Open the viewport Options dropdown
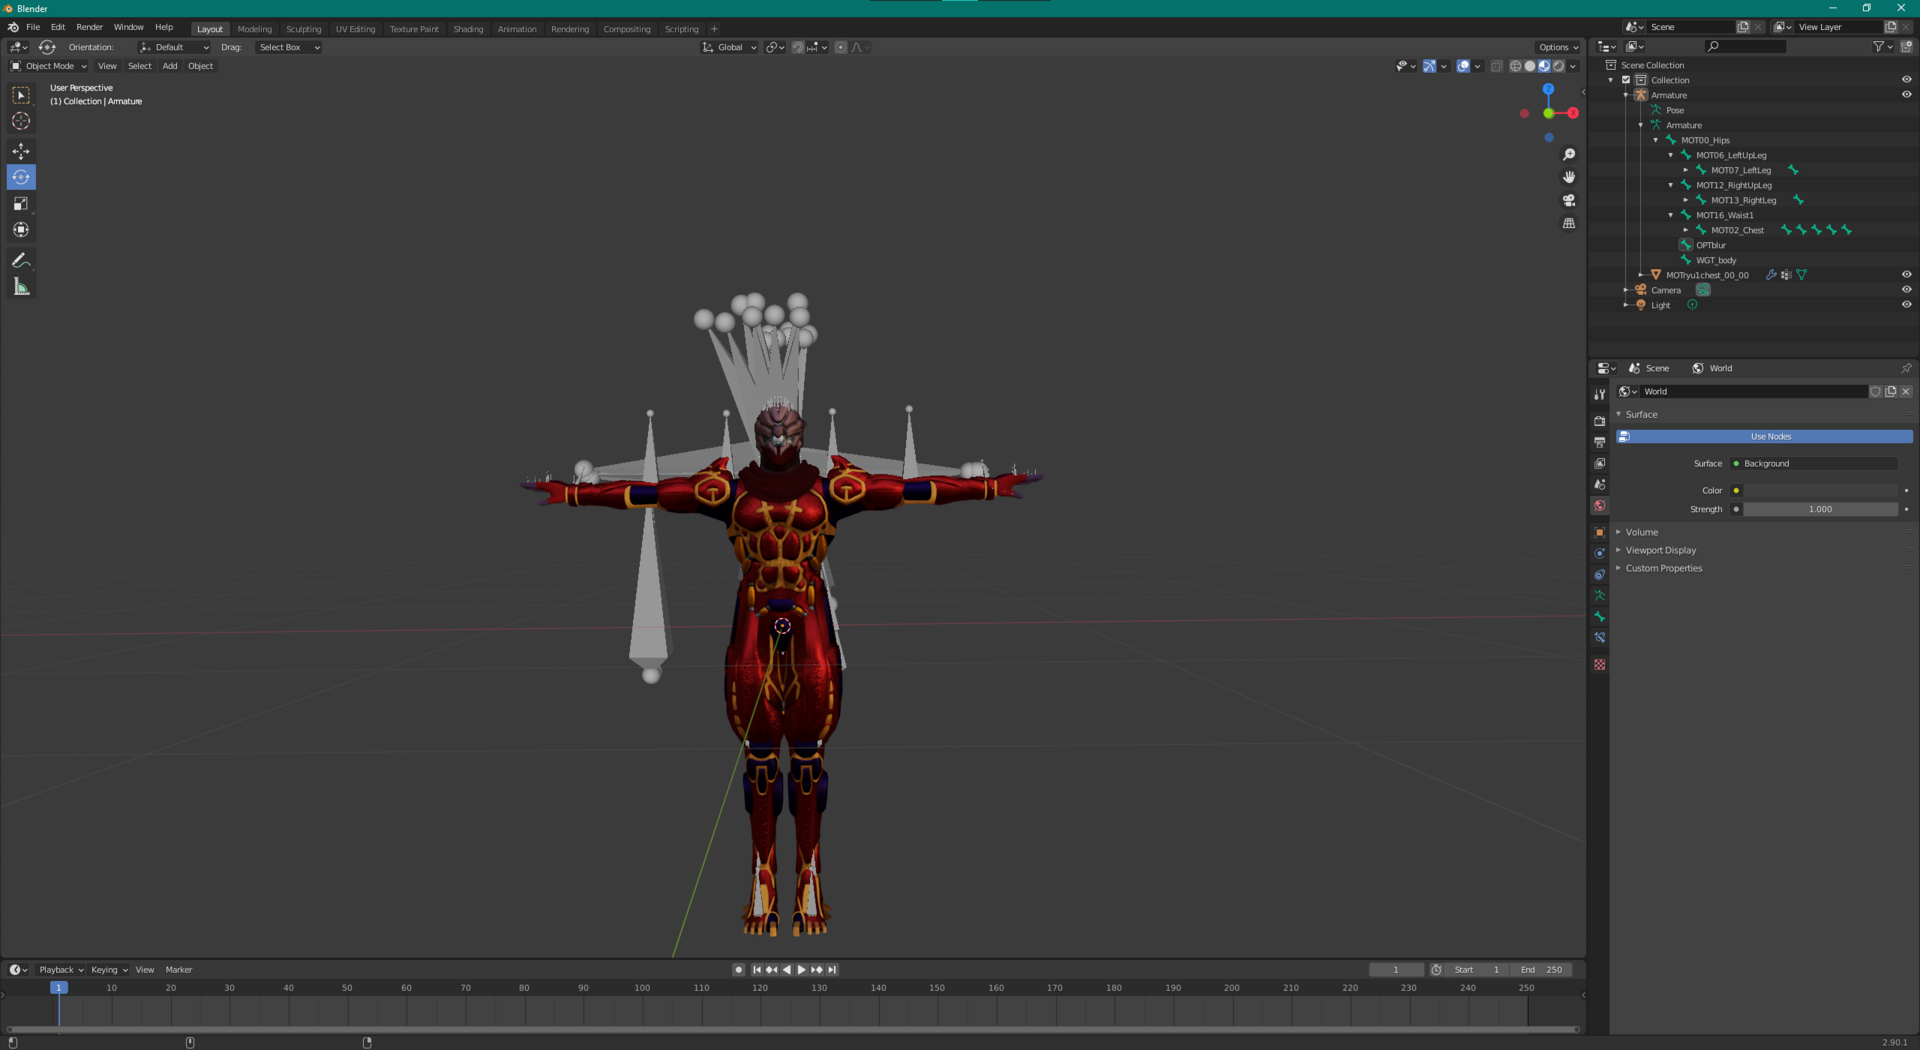The width and height of the screenshot is (1920, 1050). coord(1558,47)
